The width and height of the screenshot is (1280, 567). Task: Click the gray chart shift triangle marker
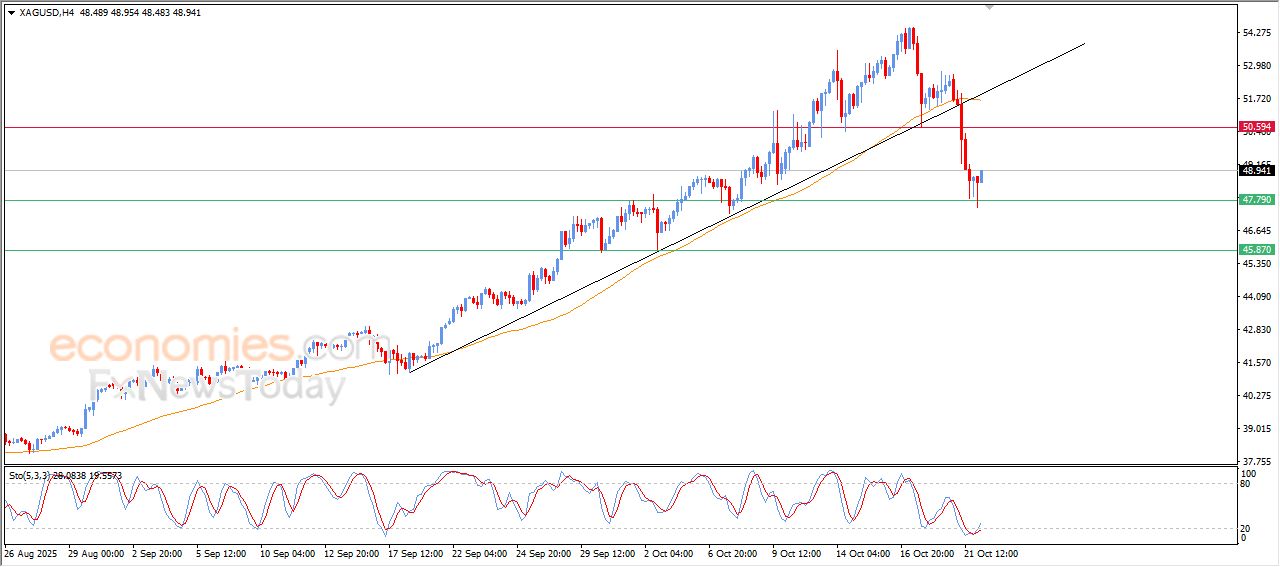(990, 7)
